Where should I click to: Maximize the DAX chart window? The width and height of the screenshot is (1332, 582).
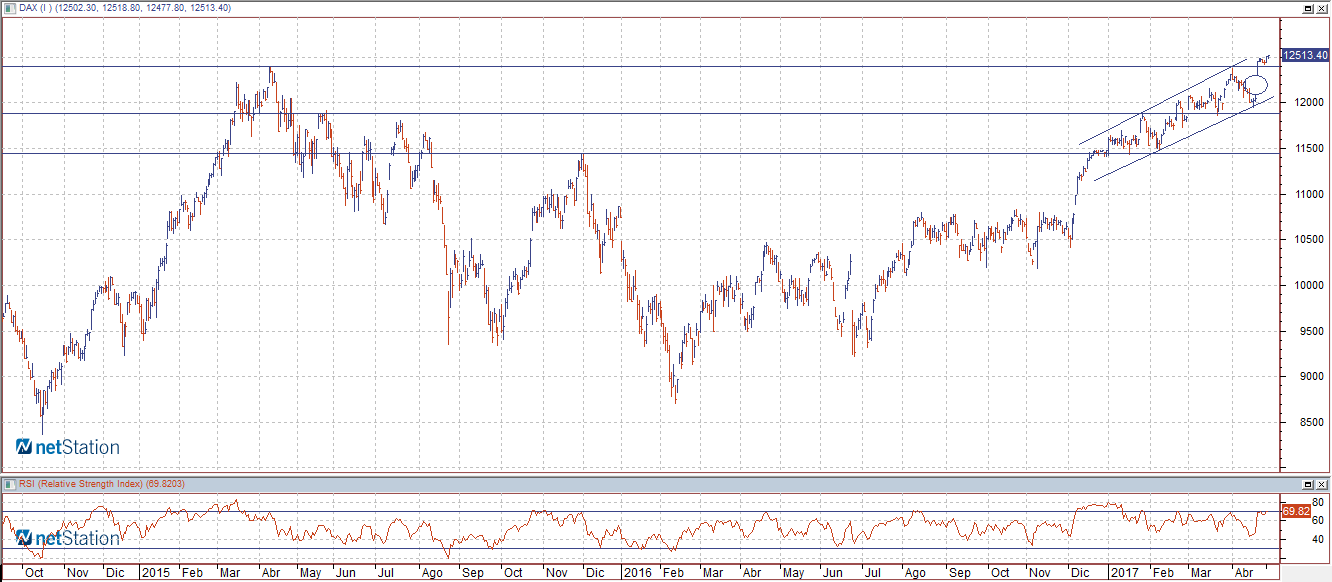tap(1306, 8)
